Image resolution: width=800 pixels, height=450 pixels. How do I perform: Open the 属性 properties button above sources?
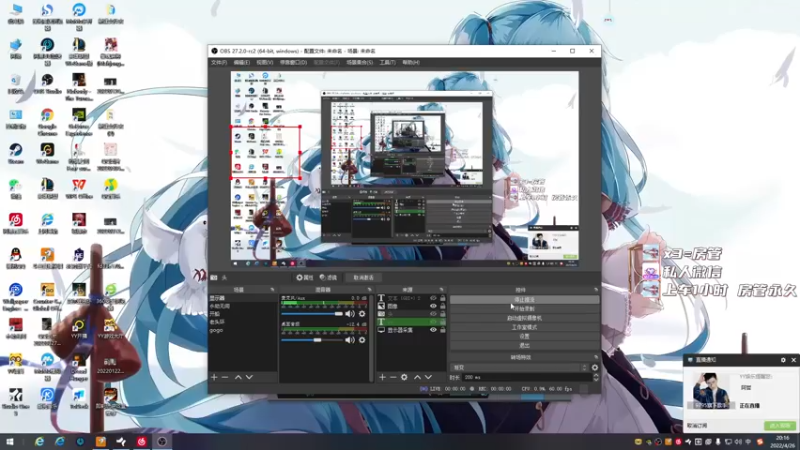coord(305,278)
